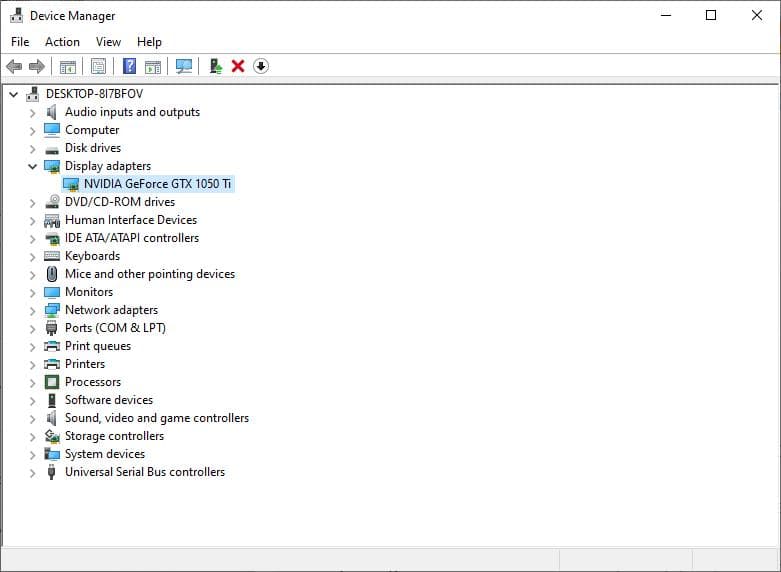This screenshot has height=572, width=781.
Task: Select the Universal Serial Bus controllers item
Action: point(145,472)
